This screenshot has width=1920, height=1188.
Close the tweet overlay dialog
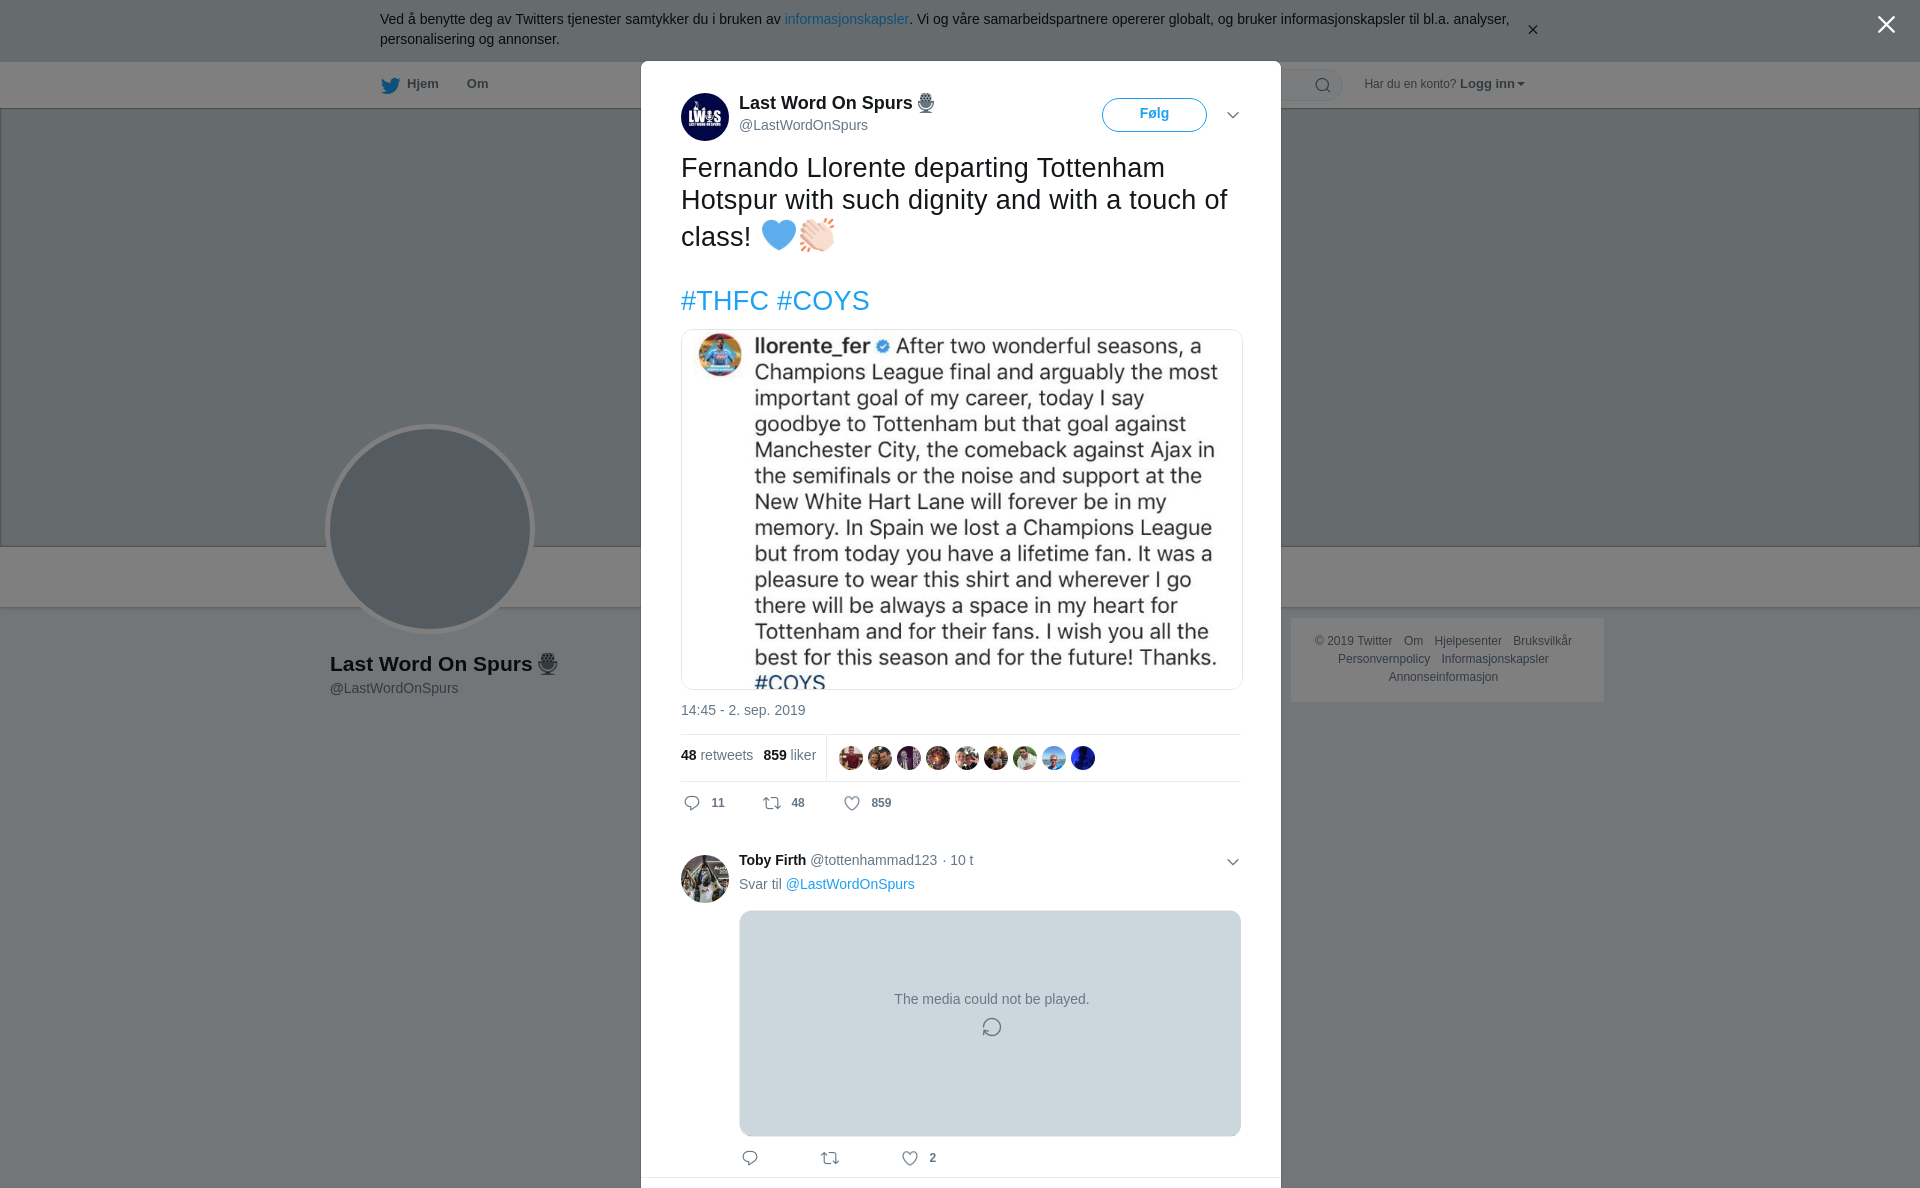[x=1886, y=25]
